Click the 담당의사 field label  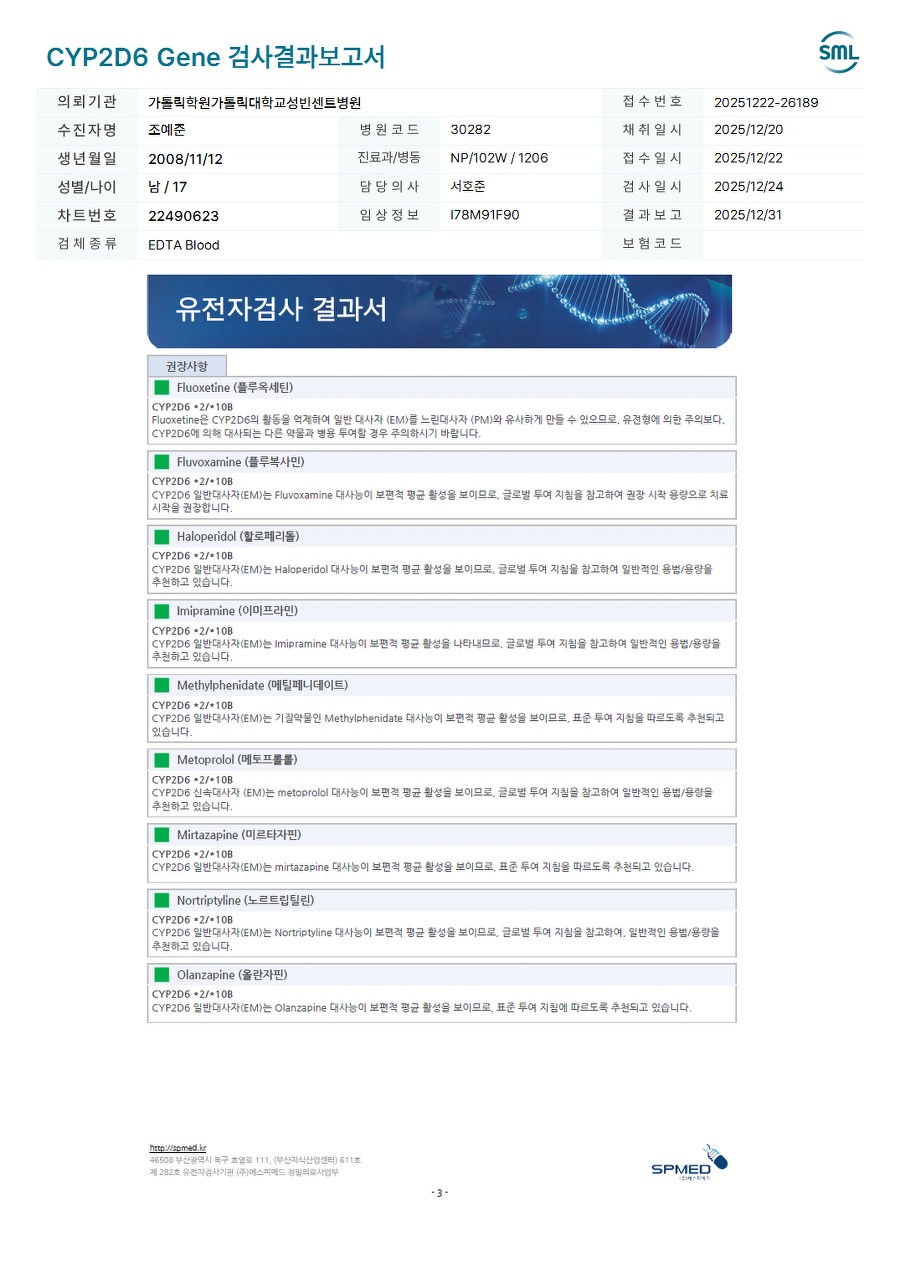389,186
